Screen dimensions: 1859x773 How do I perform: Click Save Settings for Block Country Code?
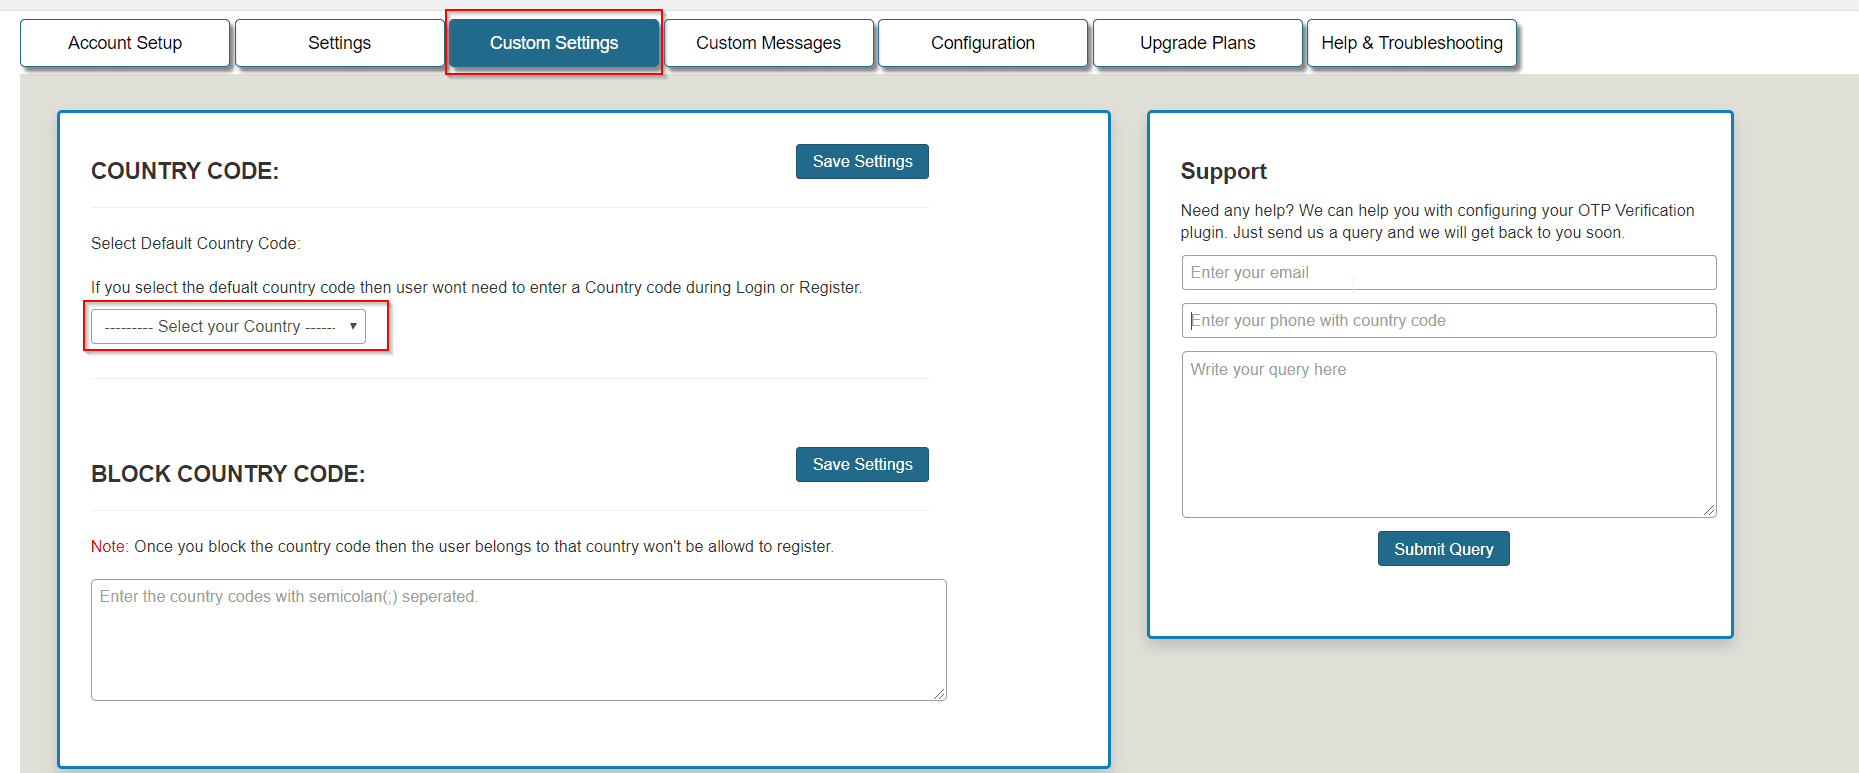[862, 465]
